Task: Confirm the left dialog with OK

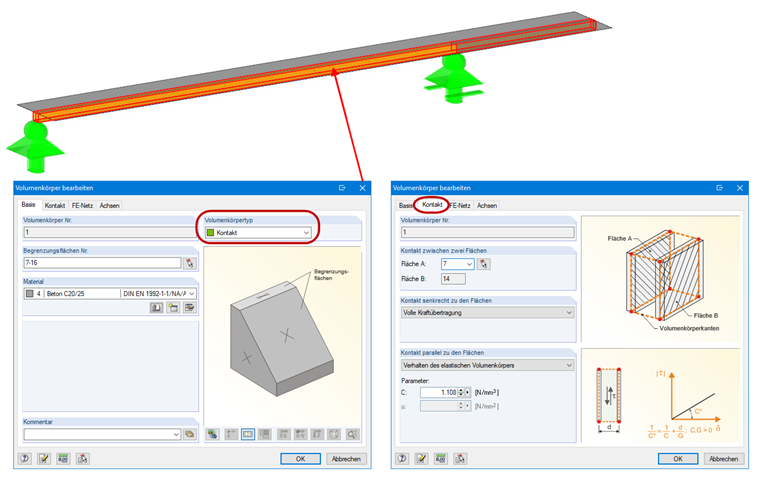Action: point(301,459)
